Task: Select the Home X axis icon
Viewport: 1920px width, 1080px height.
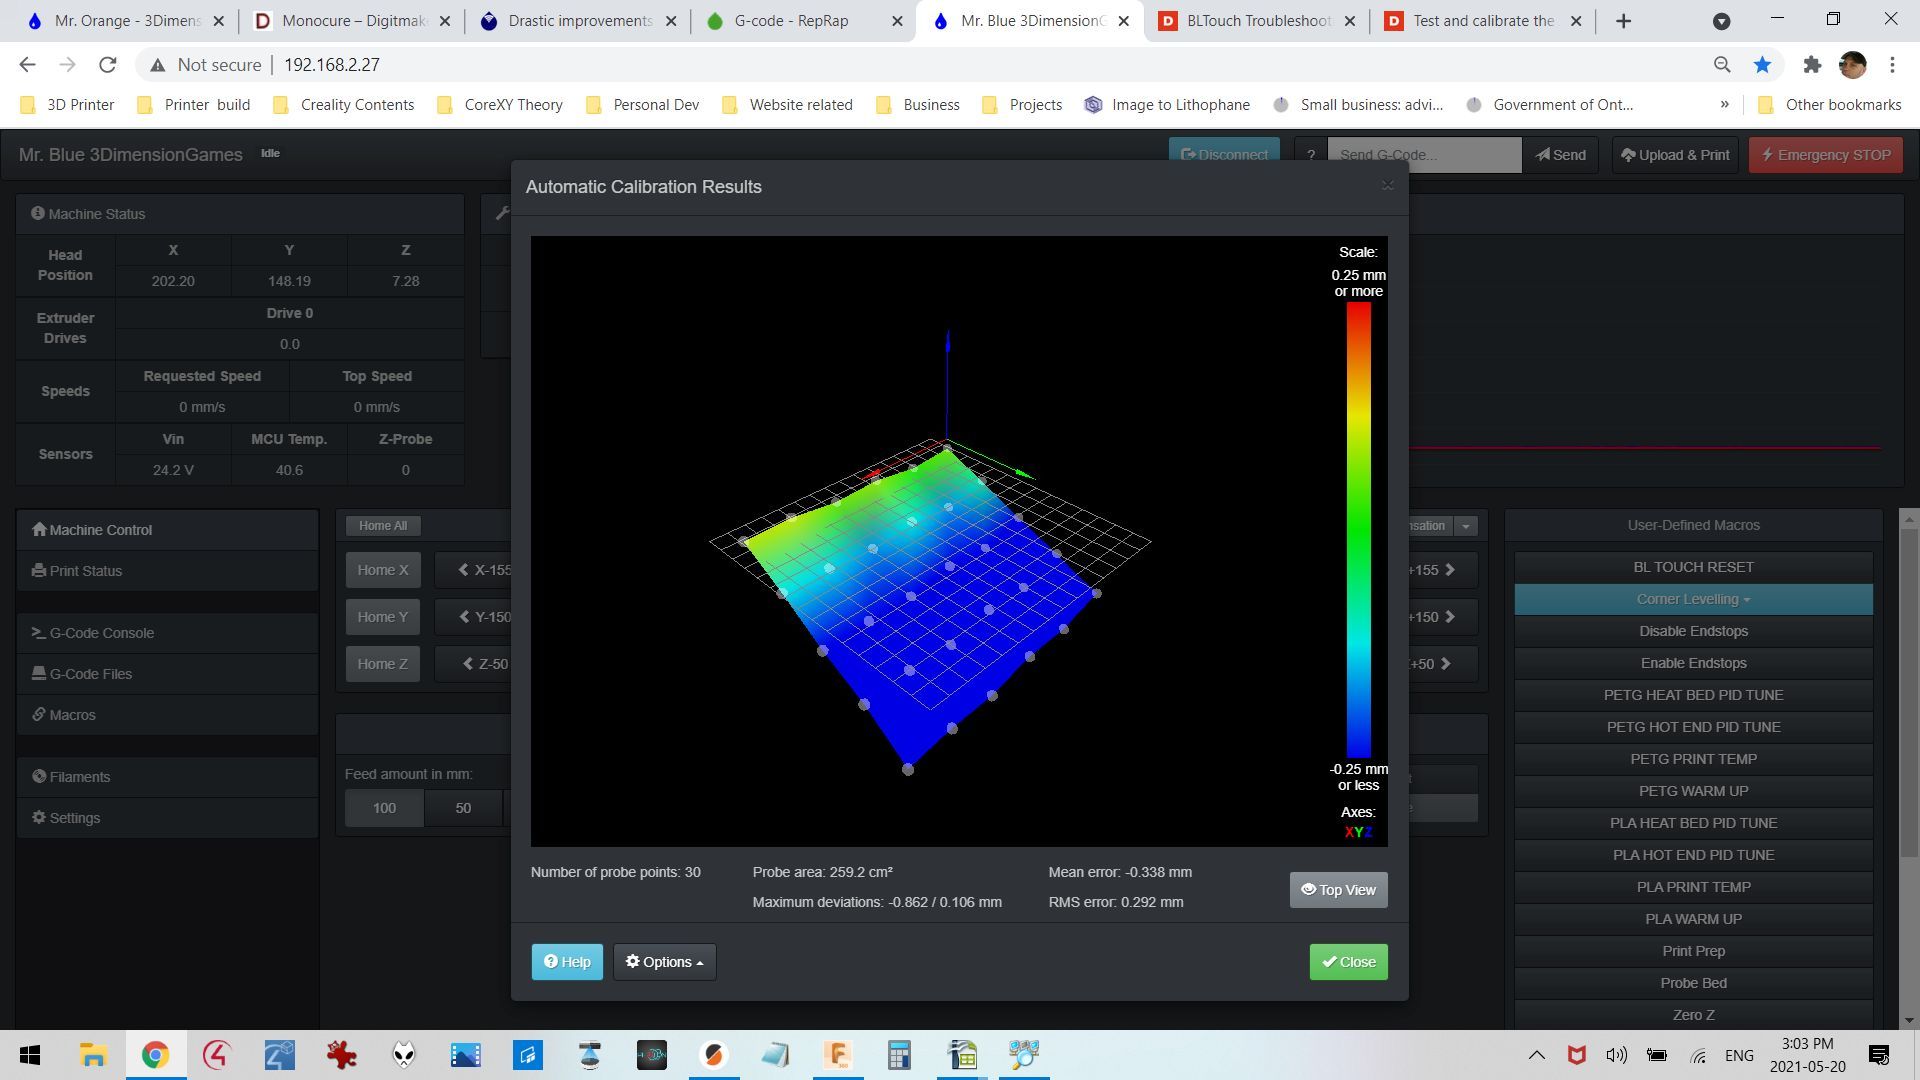Action: 382,570
